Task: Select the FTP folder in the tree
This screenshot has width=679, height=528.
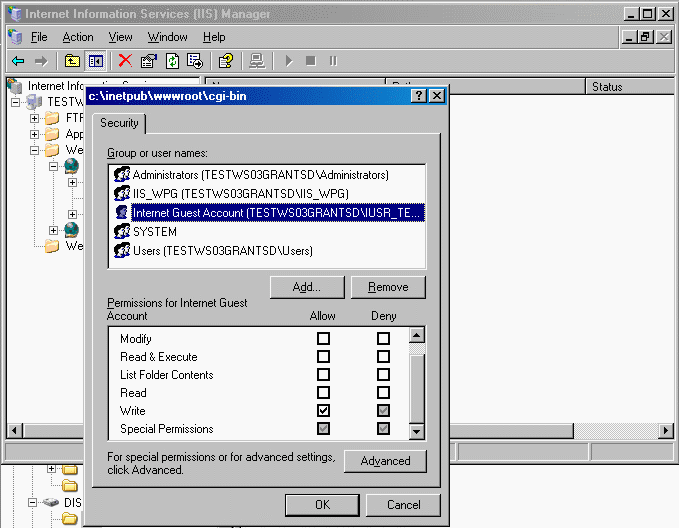Action: 52,118
